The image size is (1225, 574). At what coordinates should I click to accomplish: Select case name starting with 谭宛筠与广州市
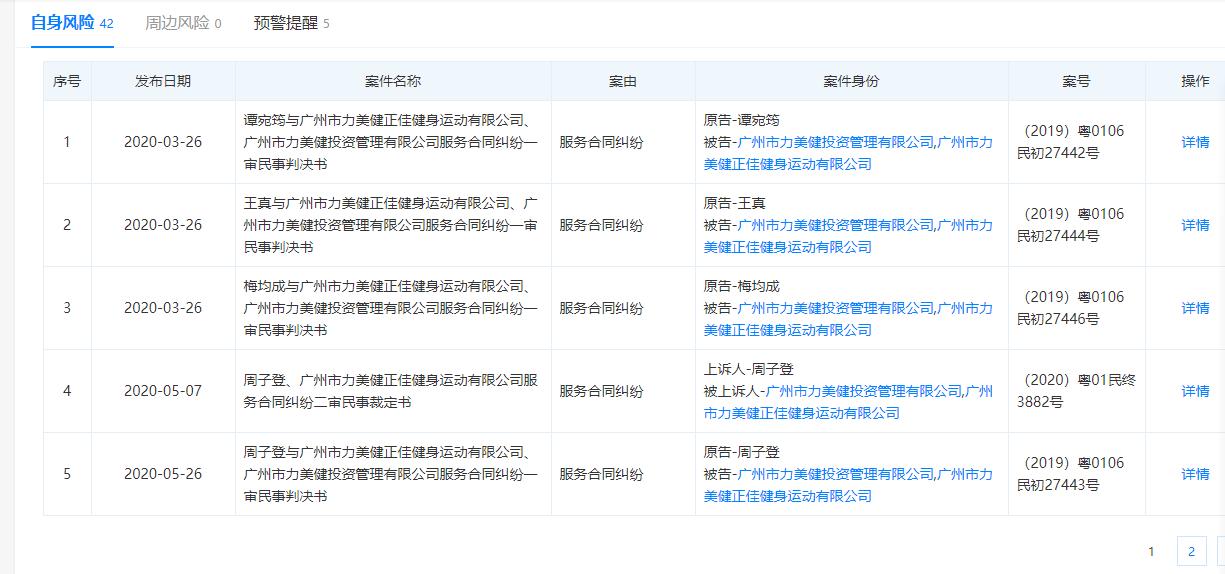coord(391,142)
